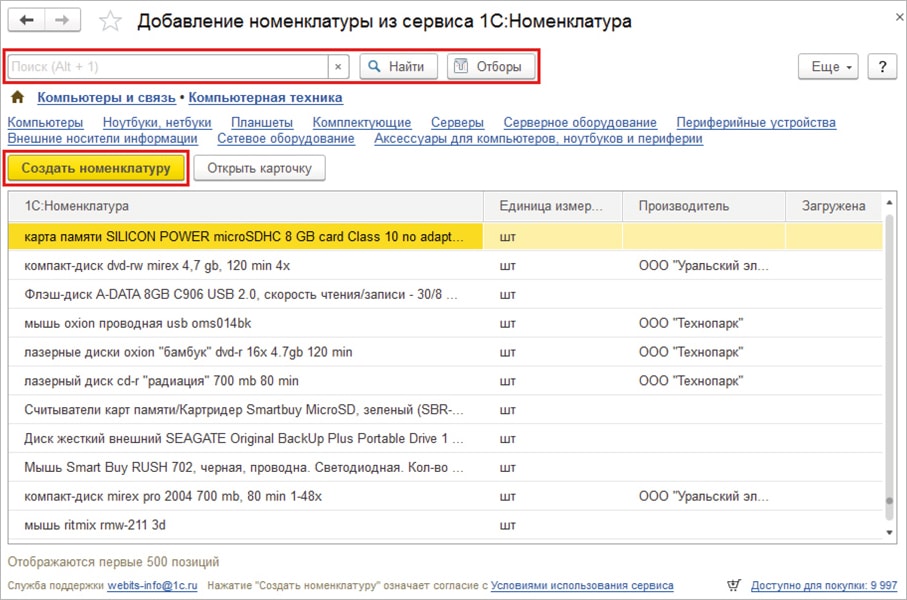Click the back navigation arrow
This screenshot has height=600, width=907.
tap(27, 21)
